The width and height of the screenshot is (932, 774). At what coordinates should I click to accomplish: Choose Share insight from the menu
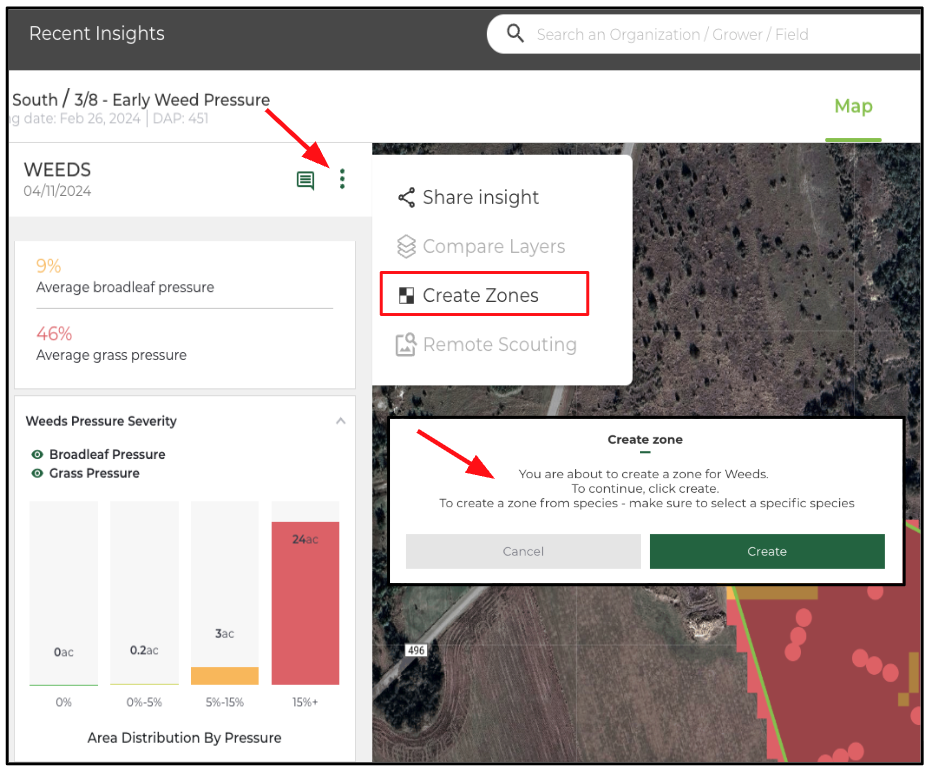[480, 198]
